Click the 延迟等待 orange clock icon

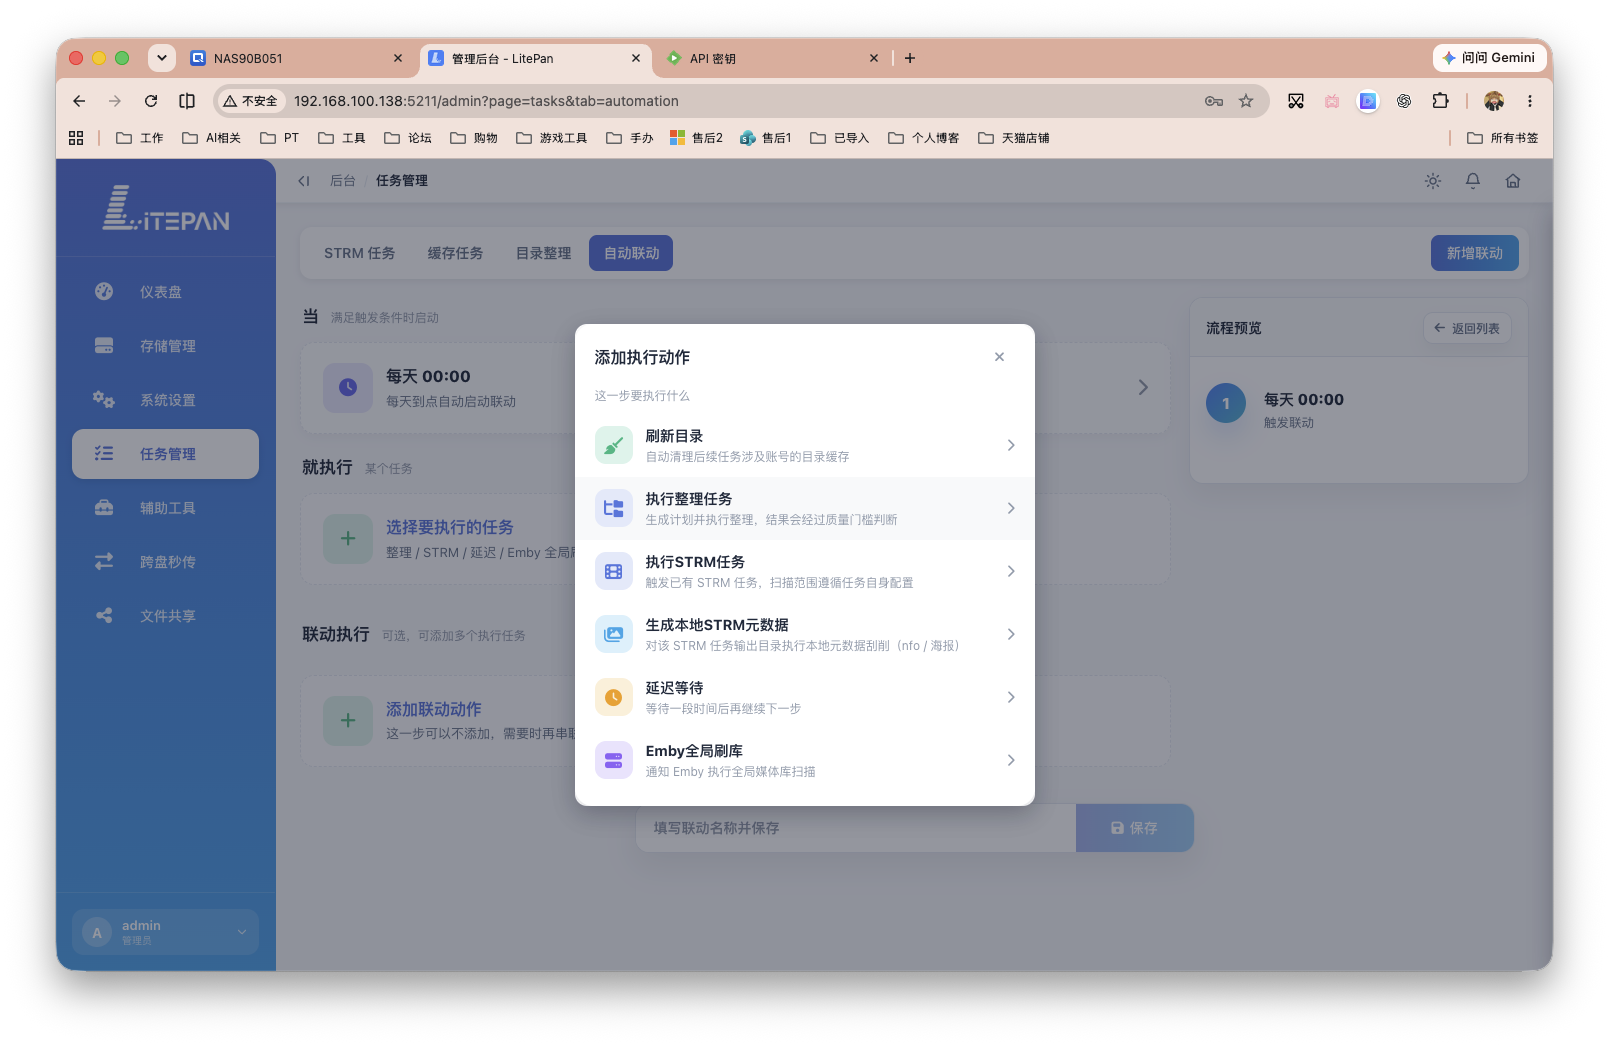click(614, 697)
